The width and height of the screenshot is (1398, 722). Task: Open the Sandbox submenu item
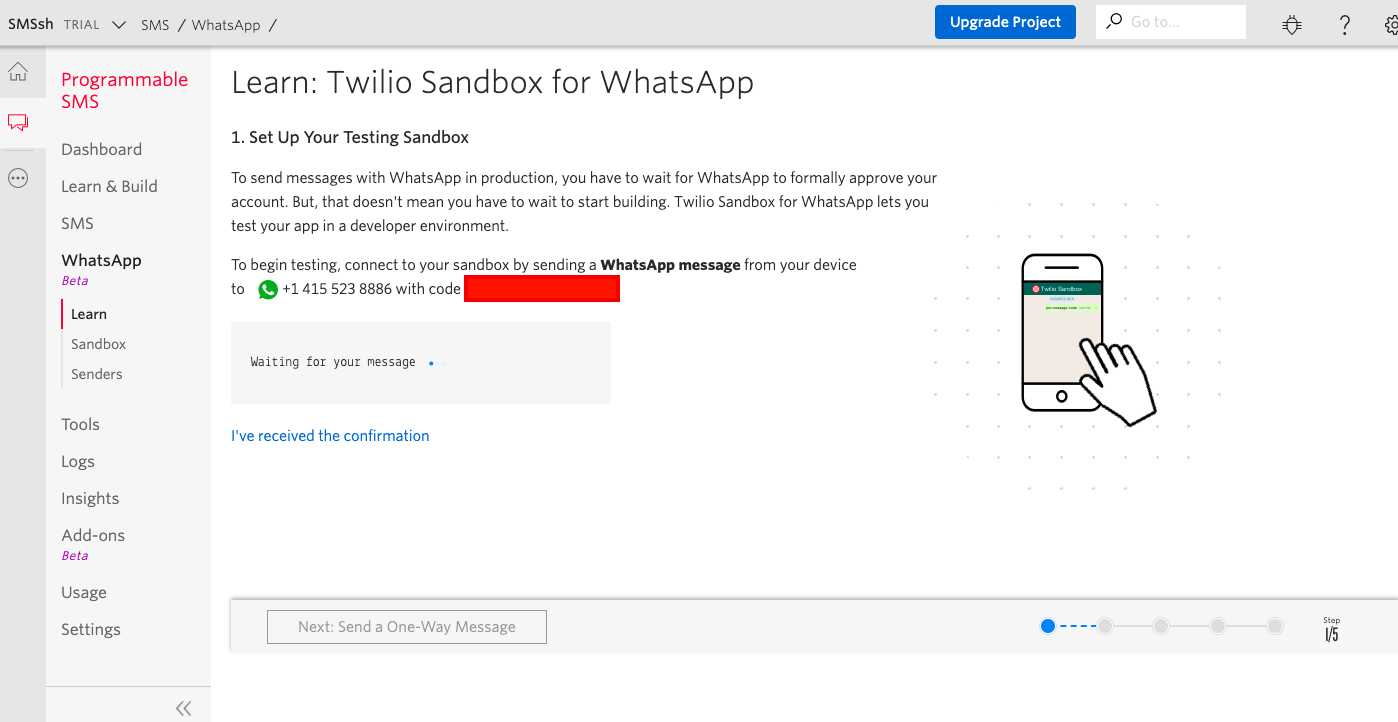pyautogui.click(x=98, y=344)
